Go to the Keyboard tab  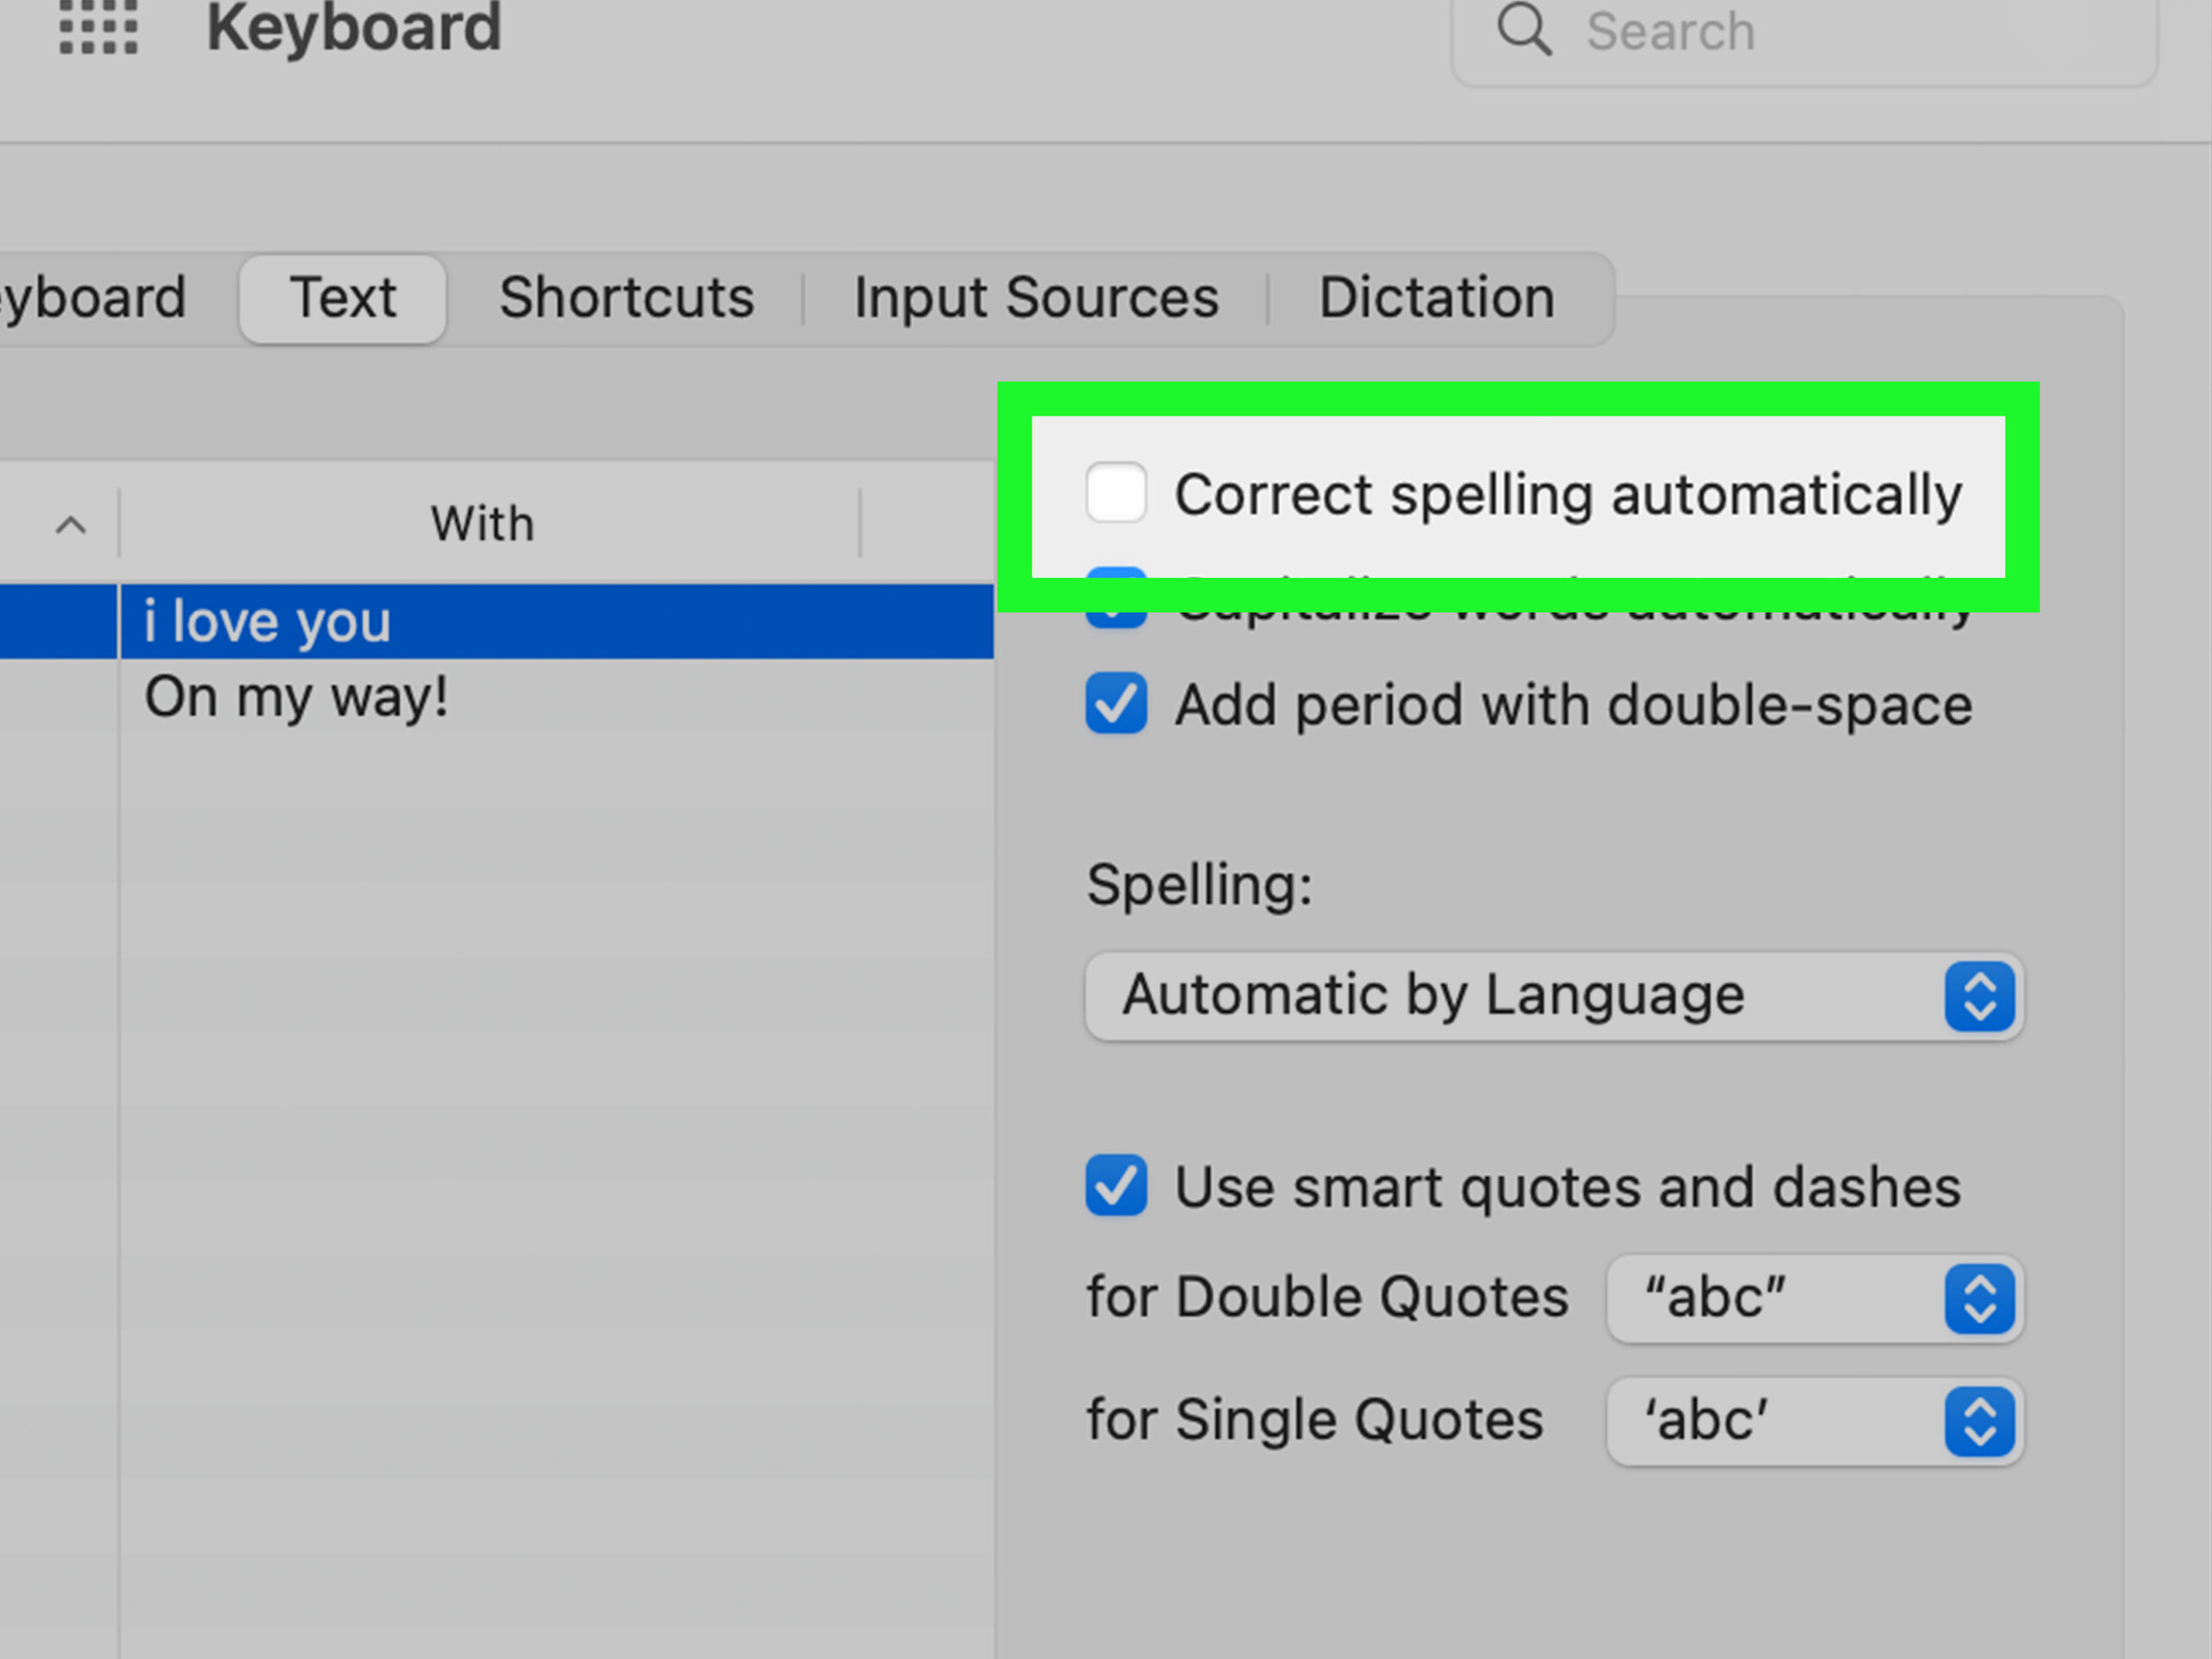(95, 298)
